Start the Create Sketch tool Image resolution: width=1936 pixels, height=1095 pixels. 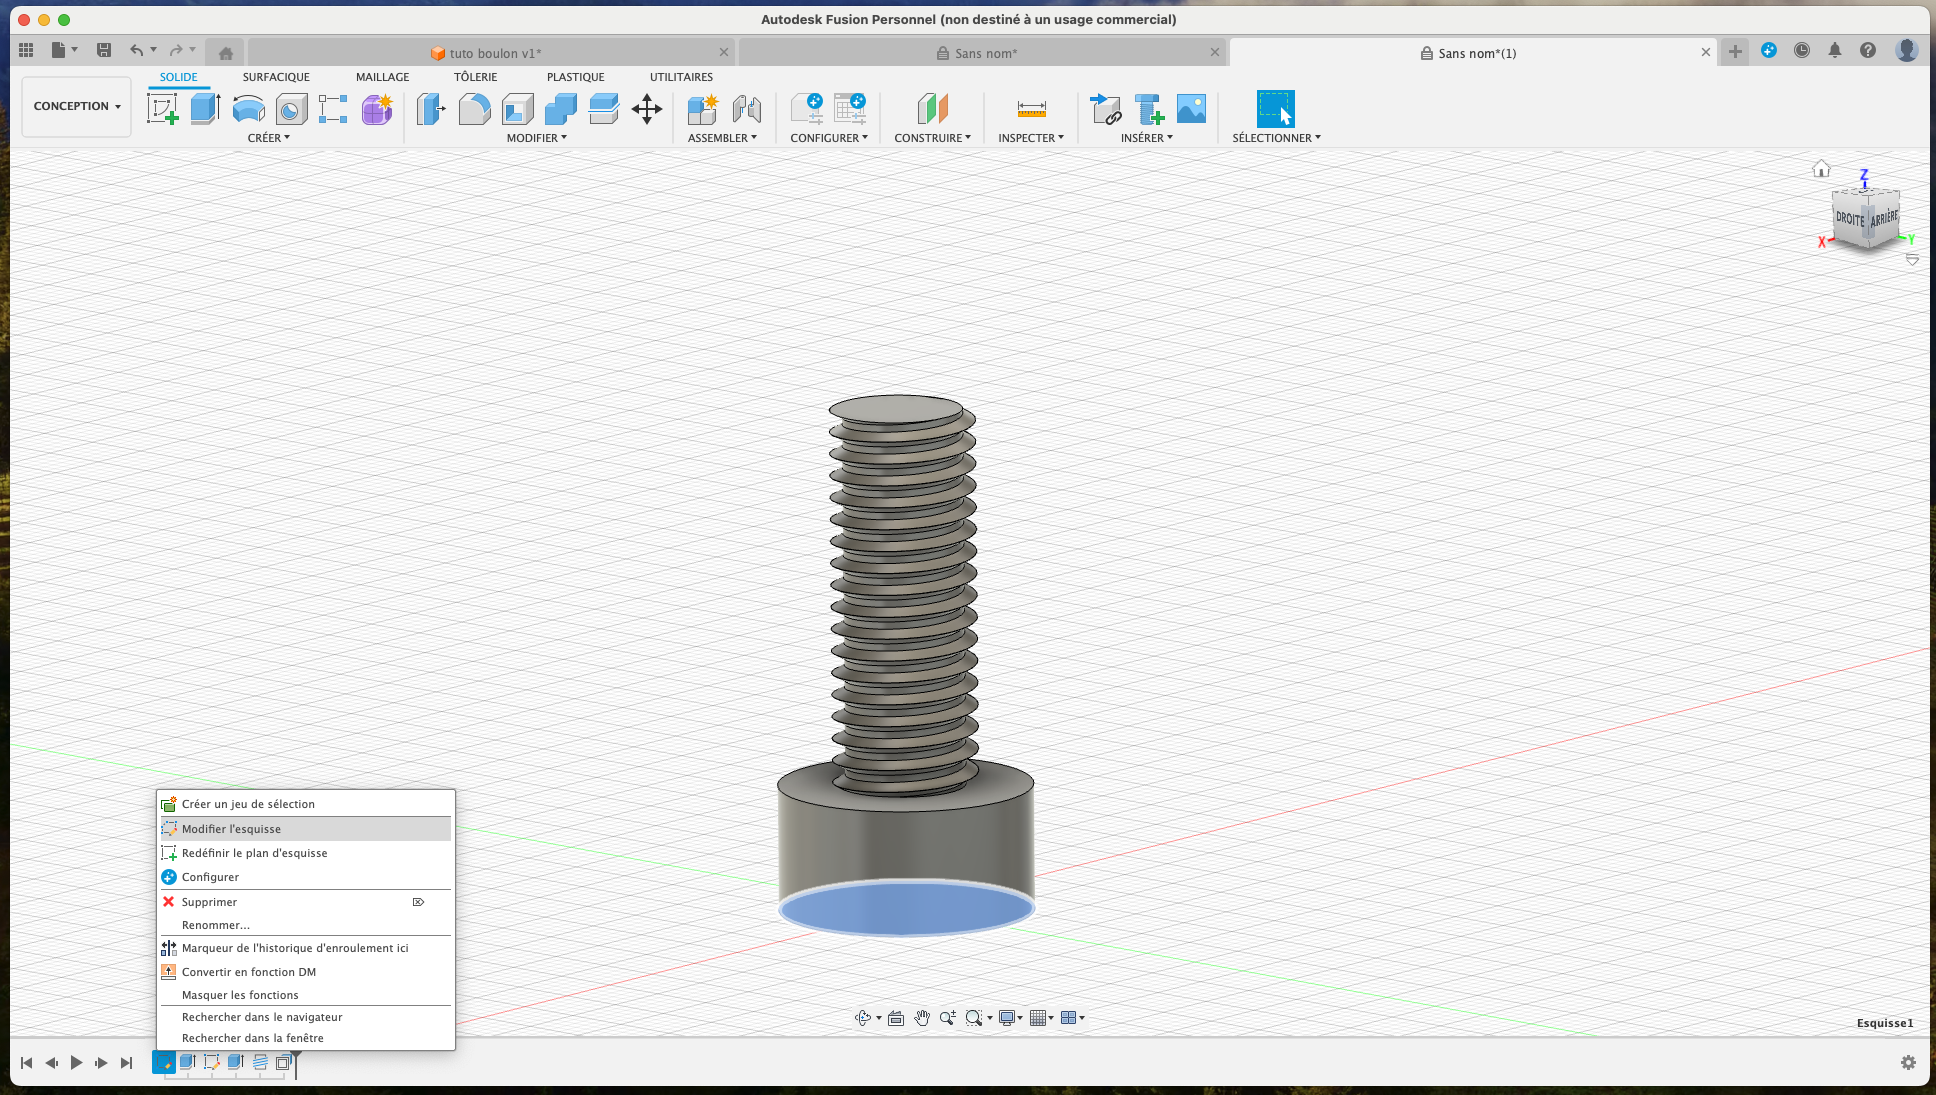[x=162, y=108]
